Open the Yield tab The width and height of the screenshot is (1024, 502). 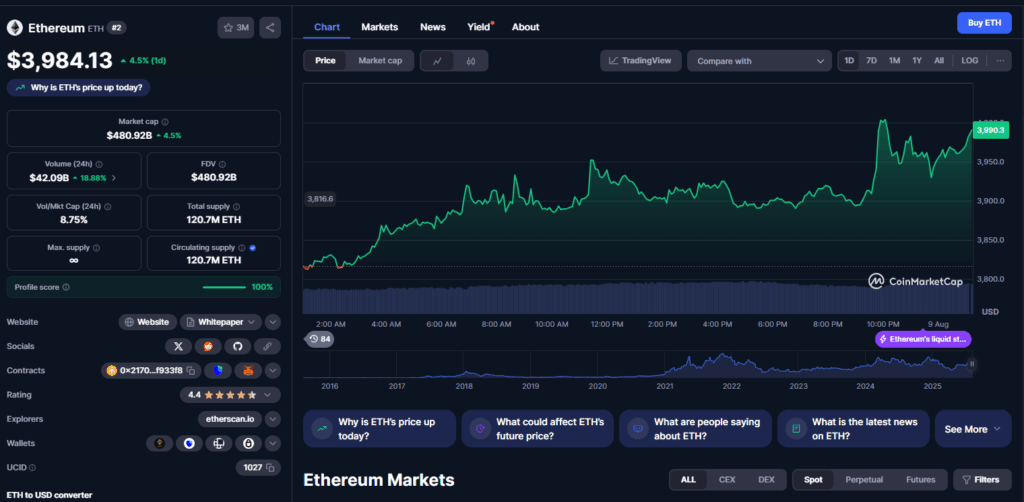pos(479,27)
